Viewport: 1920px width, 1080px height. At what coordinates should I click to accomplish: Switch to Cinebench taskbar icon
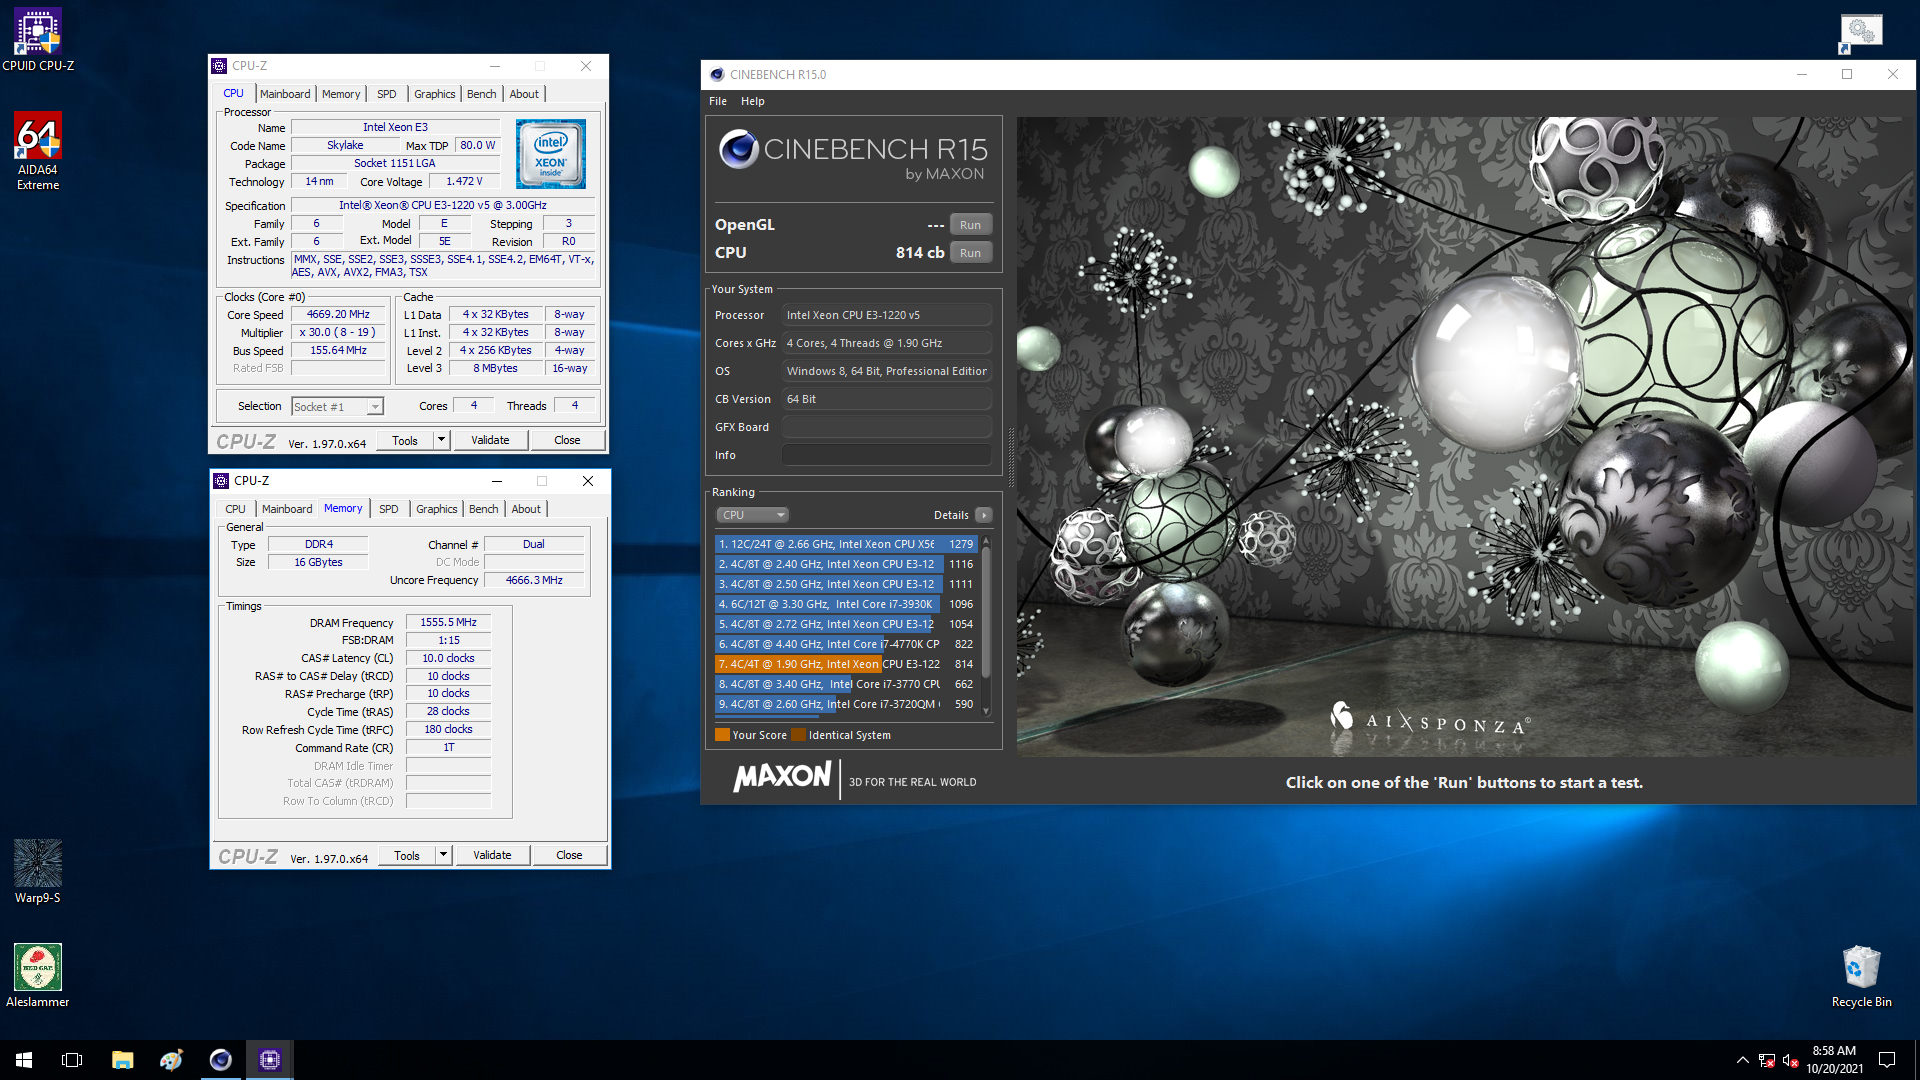pyautogui.click(x=220, y=1060)
